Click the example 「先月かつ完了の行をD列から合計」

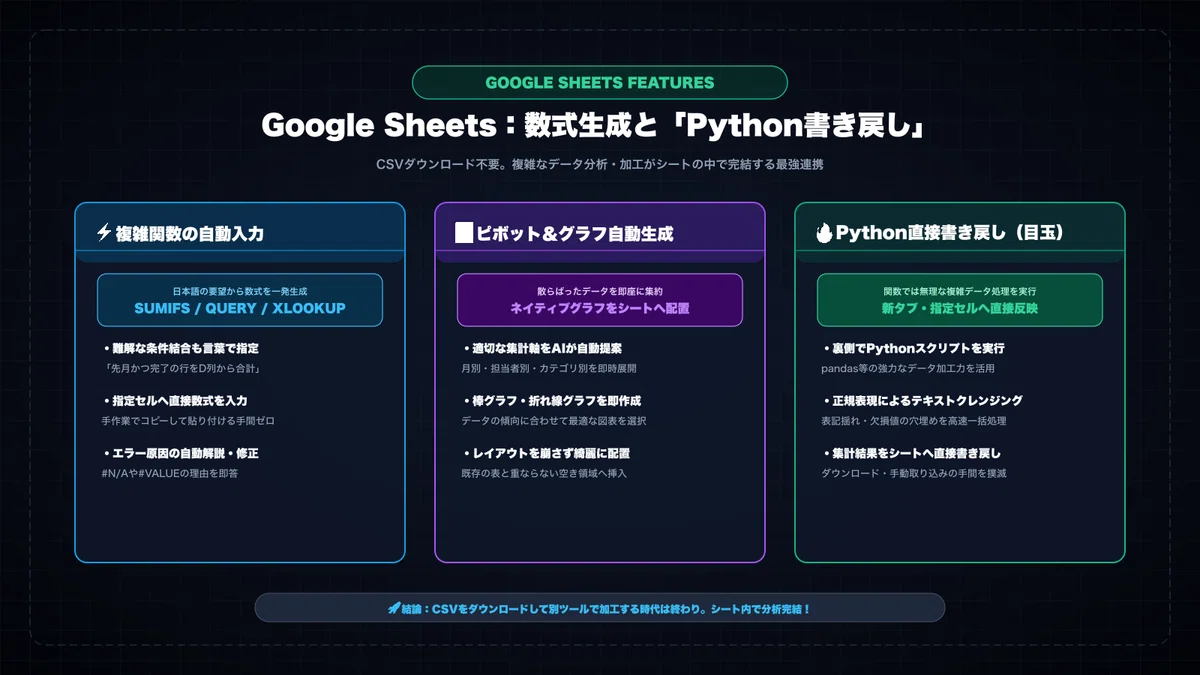(x=182, y=368)
